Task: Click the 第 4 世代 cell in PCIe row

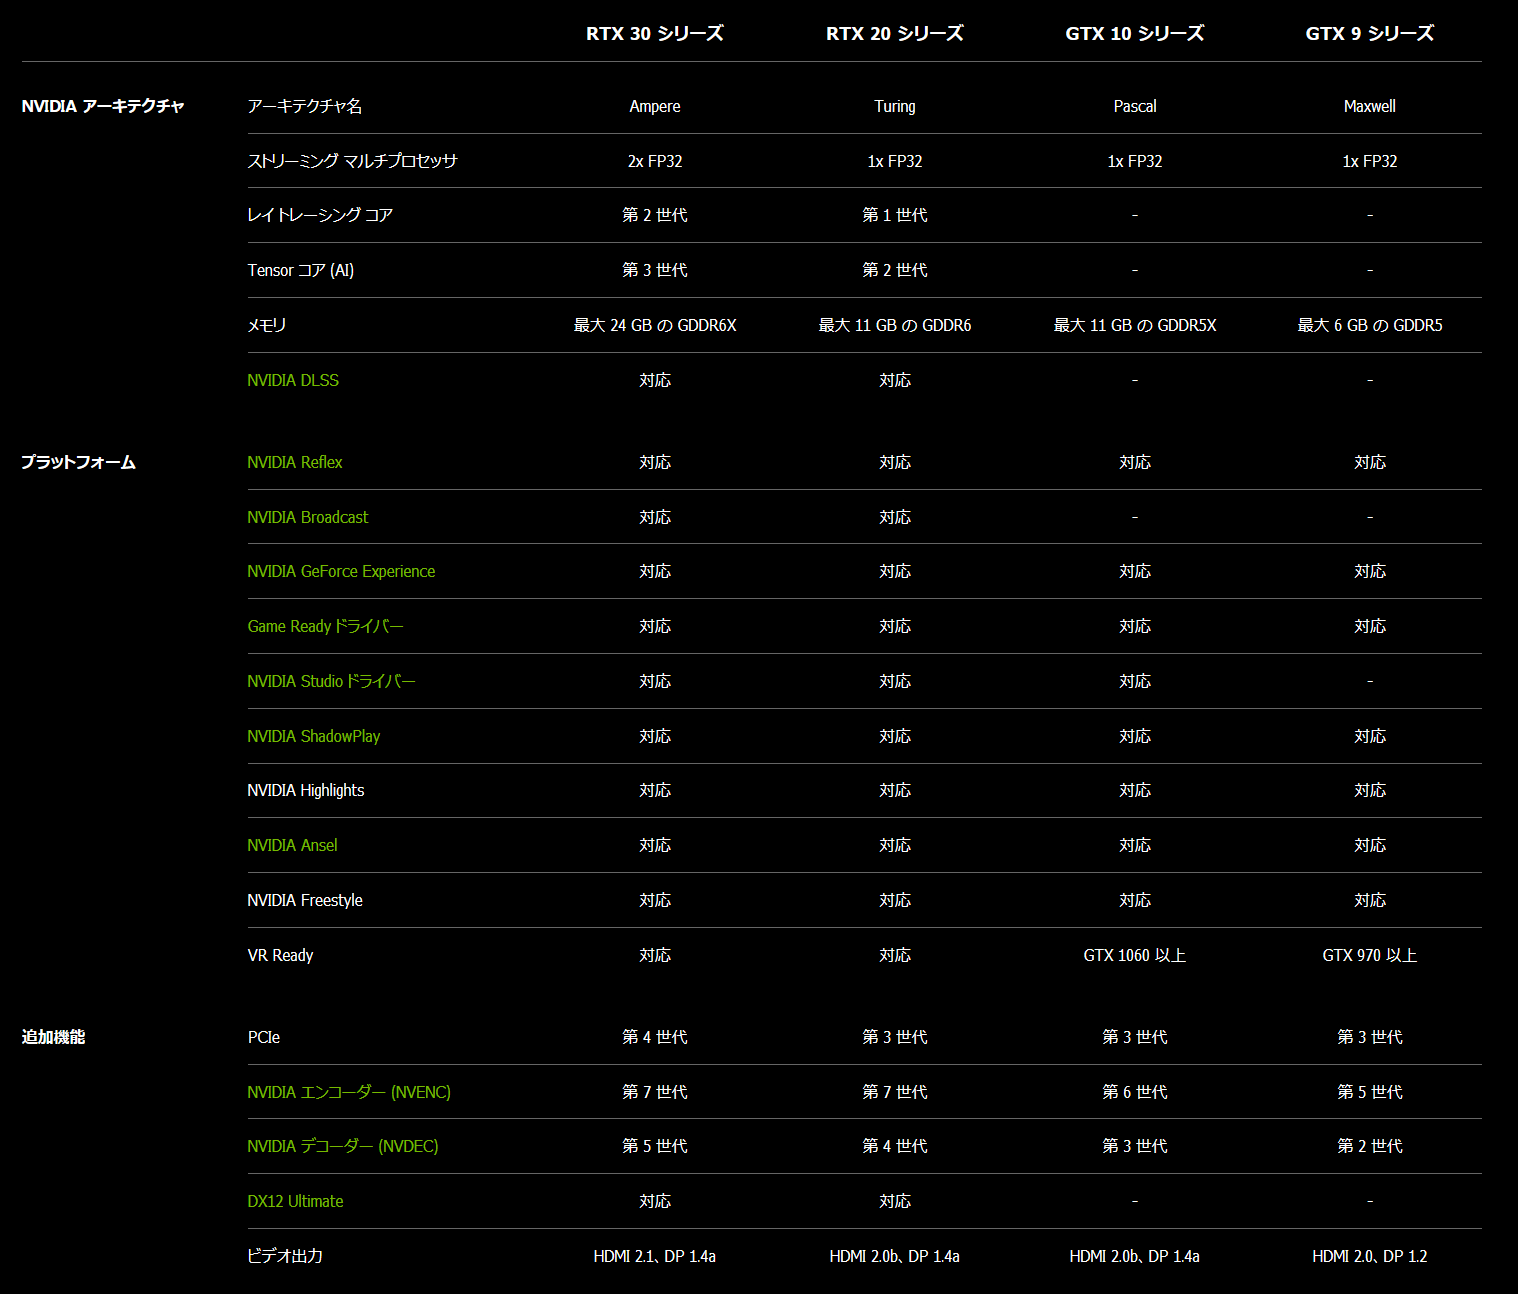Action: click(x=655, y=1037)
